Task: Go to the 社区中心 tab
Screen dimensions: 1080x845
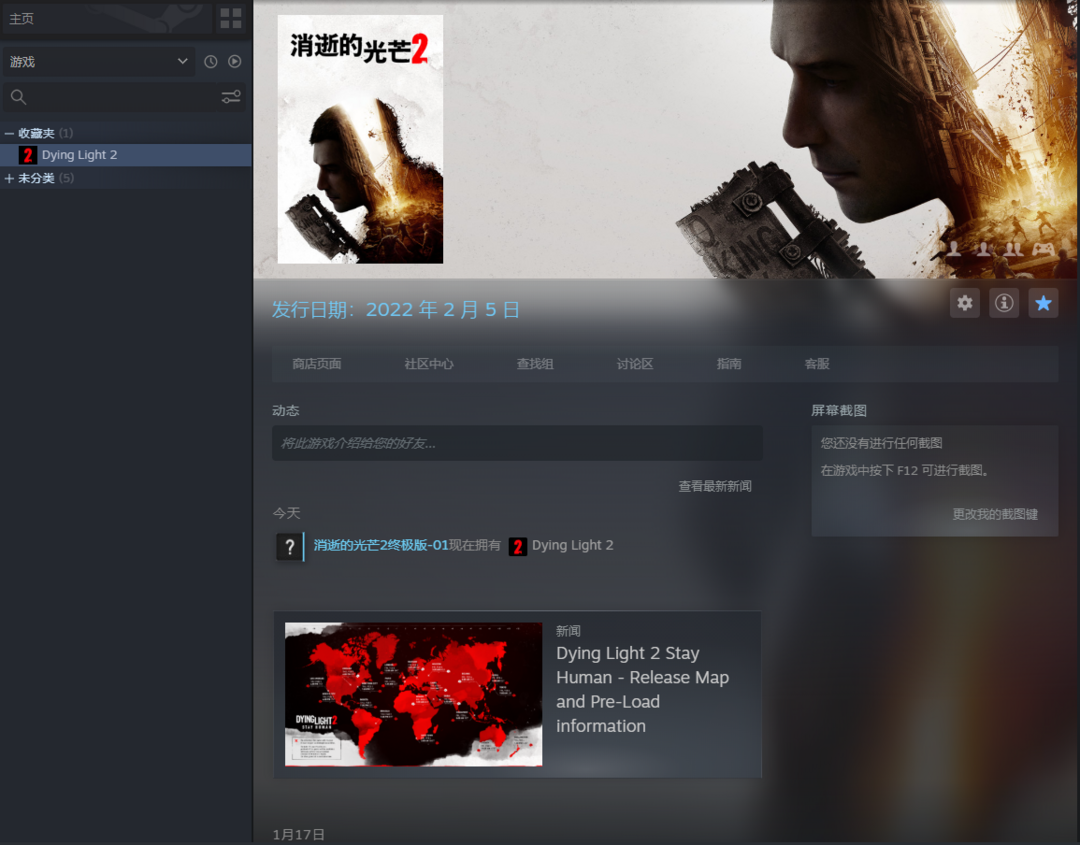Action: point(429,364)
